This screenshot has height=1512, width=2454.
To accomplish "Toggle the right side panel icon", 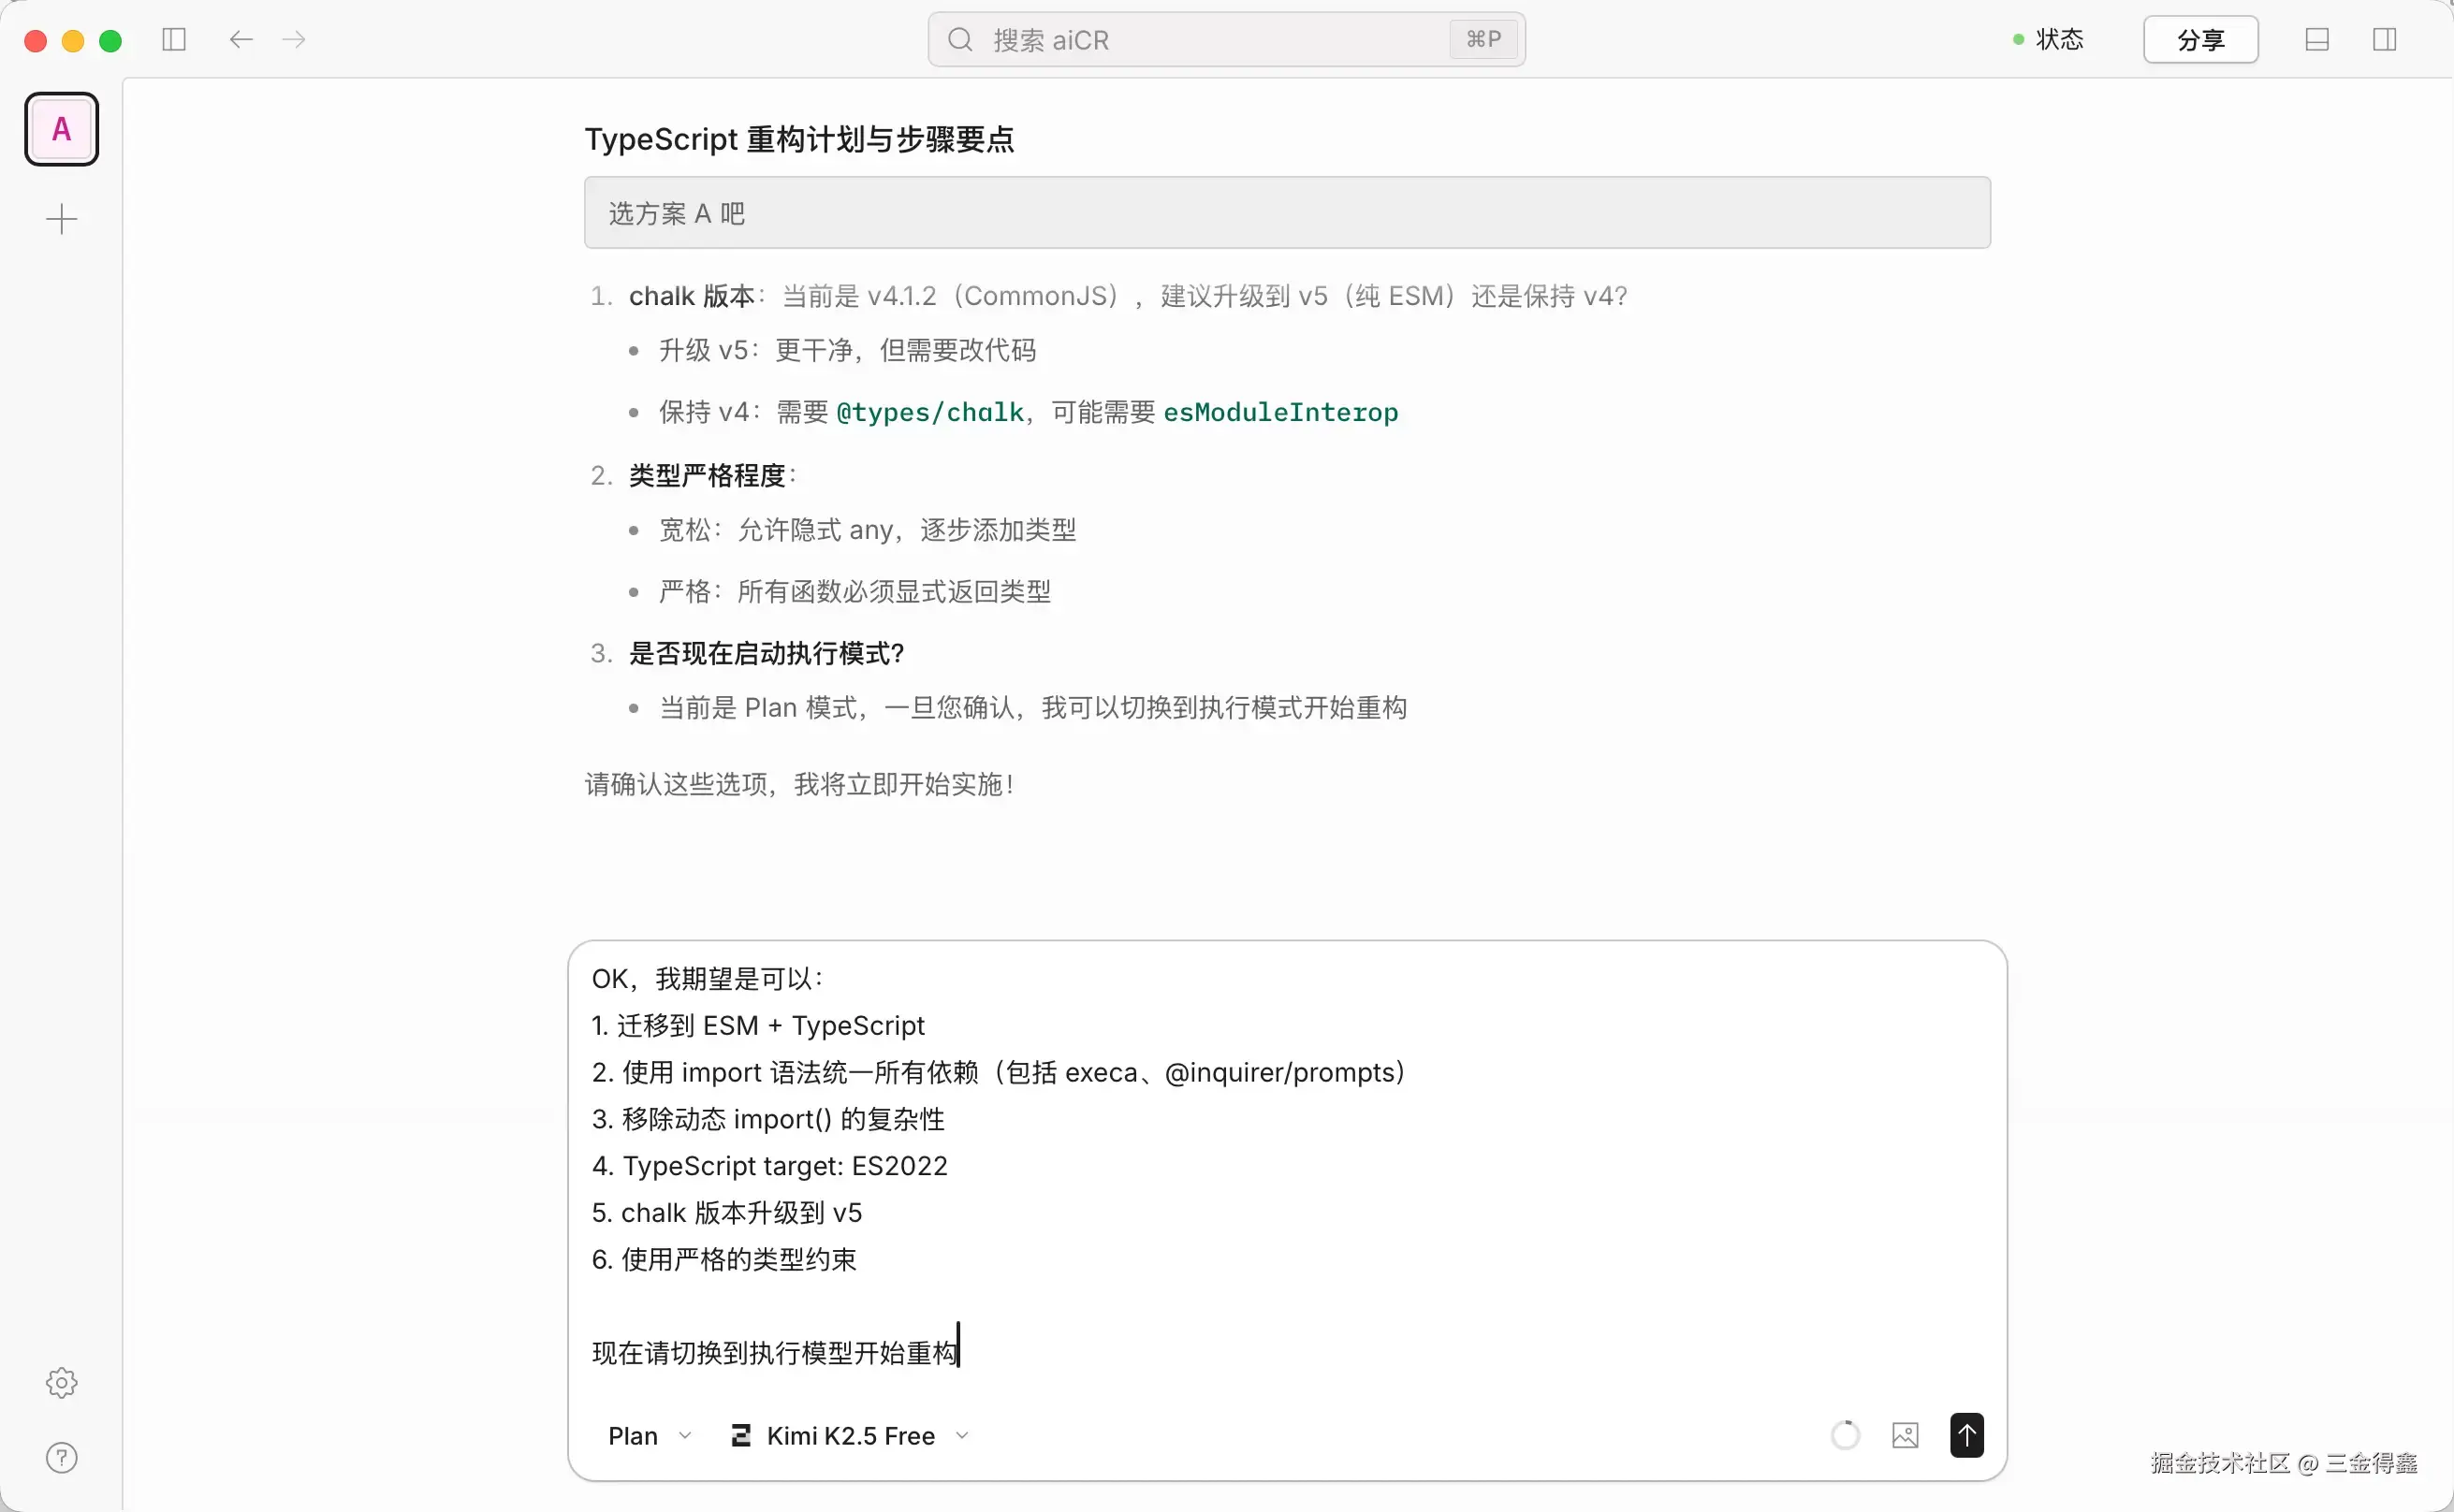I will click(x=2384, y=40).
